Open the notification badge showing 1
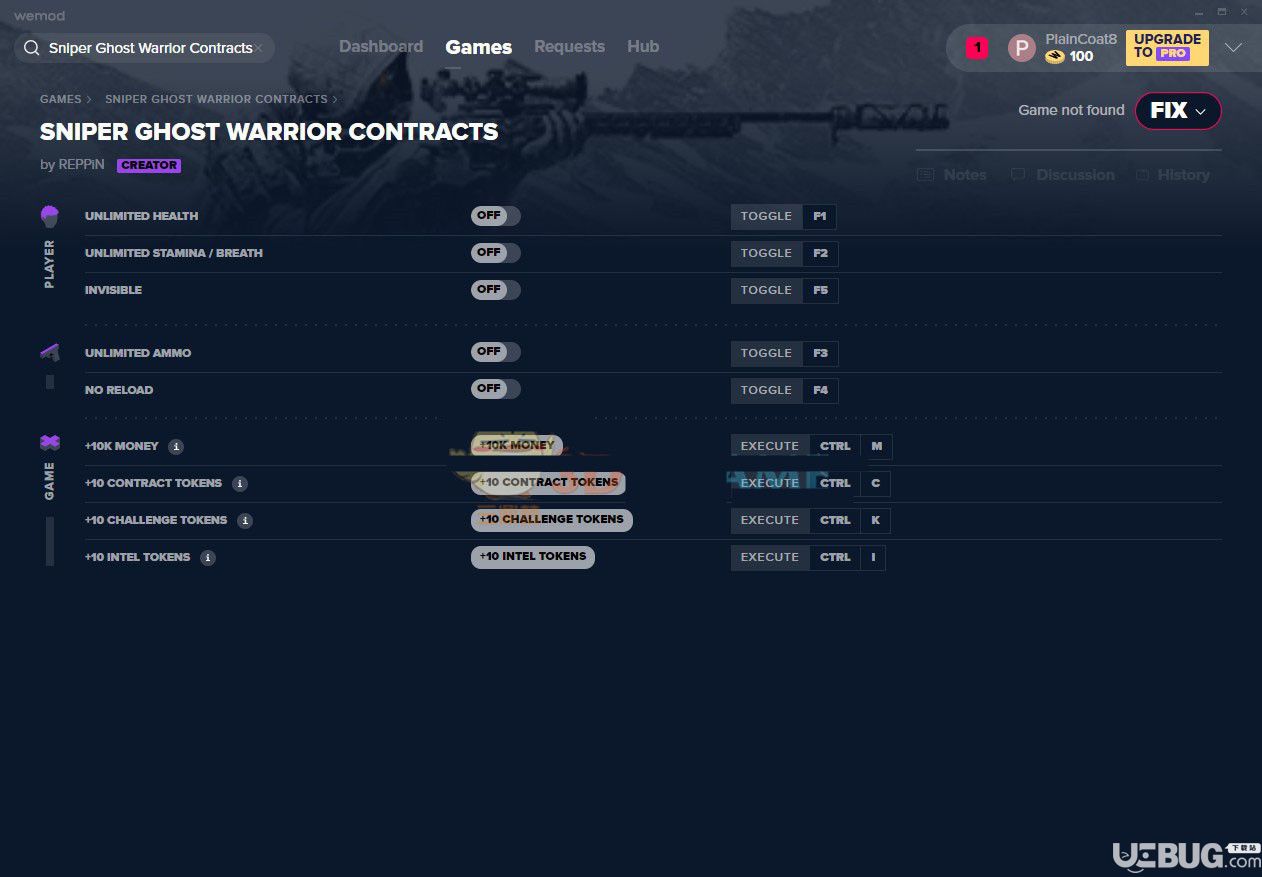The image size is (1262, 877). 977,47
